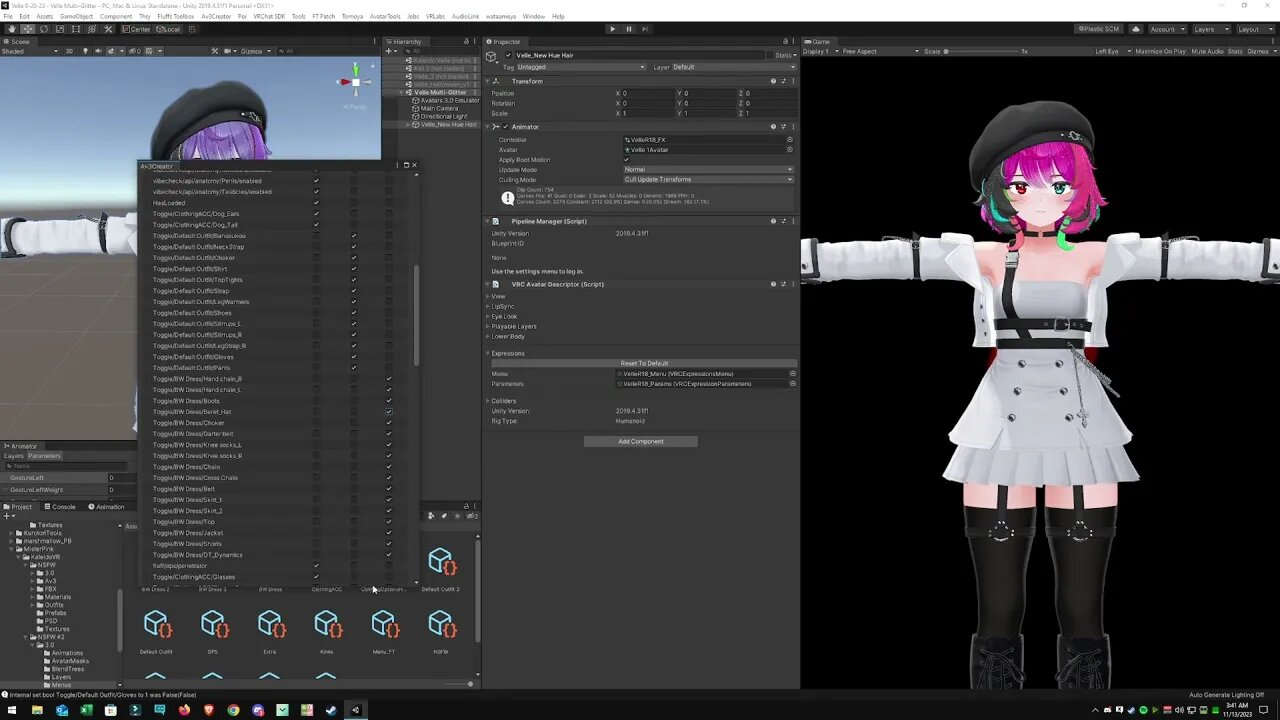Image resolution: width=1280 pixels, height=720 pixels.
Task: Toggle Apply Root Motion checkbox
Action: click(627, 160)
